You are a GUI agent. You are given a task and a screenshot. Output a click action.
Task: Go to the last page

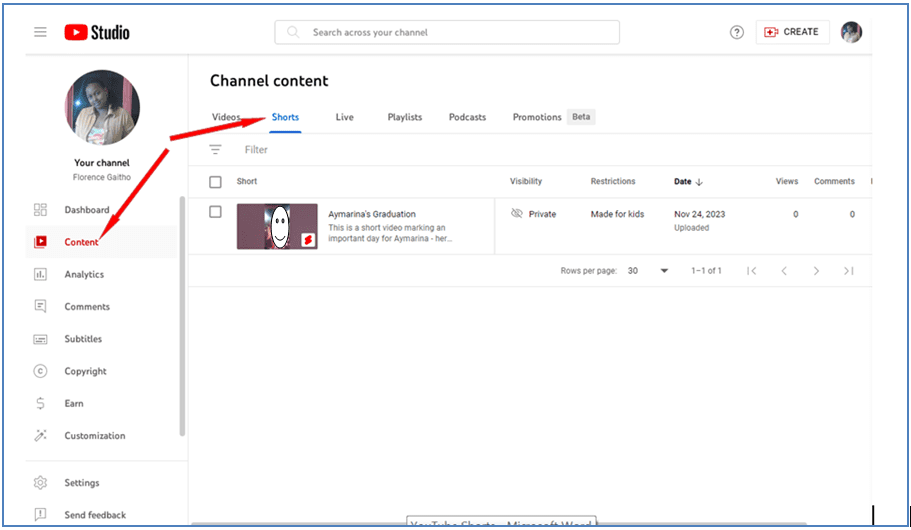click(849, 271)
